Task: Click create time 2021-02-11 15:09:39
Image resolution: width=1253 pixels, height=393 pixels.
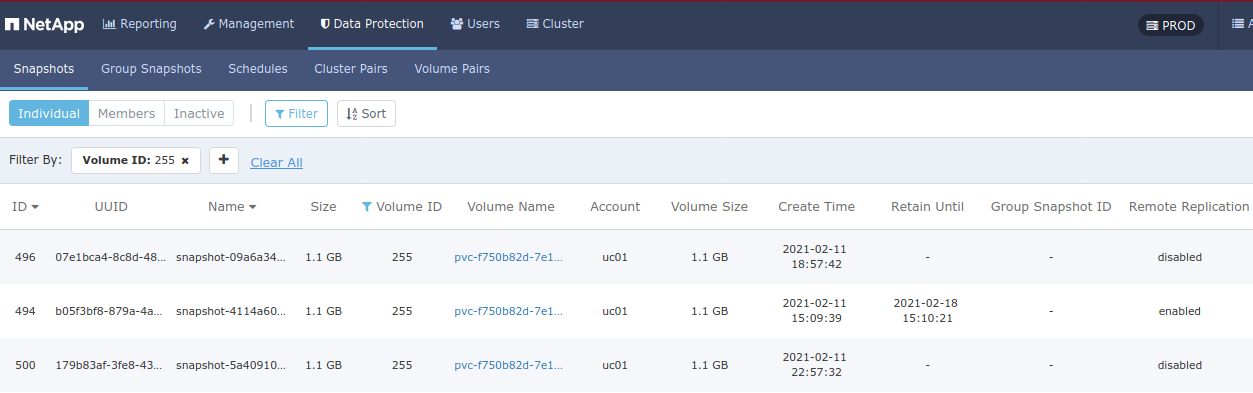Action: click(816, 311)
